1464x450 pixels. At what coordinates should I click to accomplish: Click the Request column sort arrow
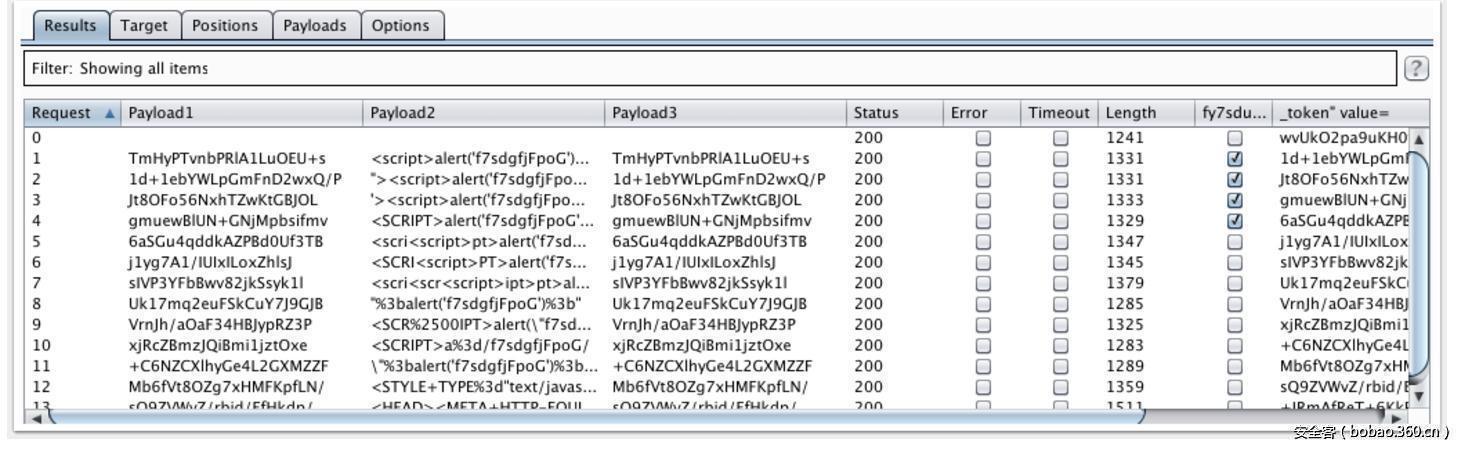click(x=110, y=113)
